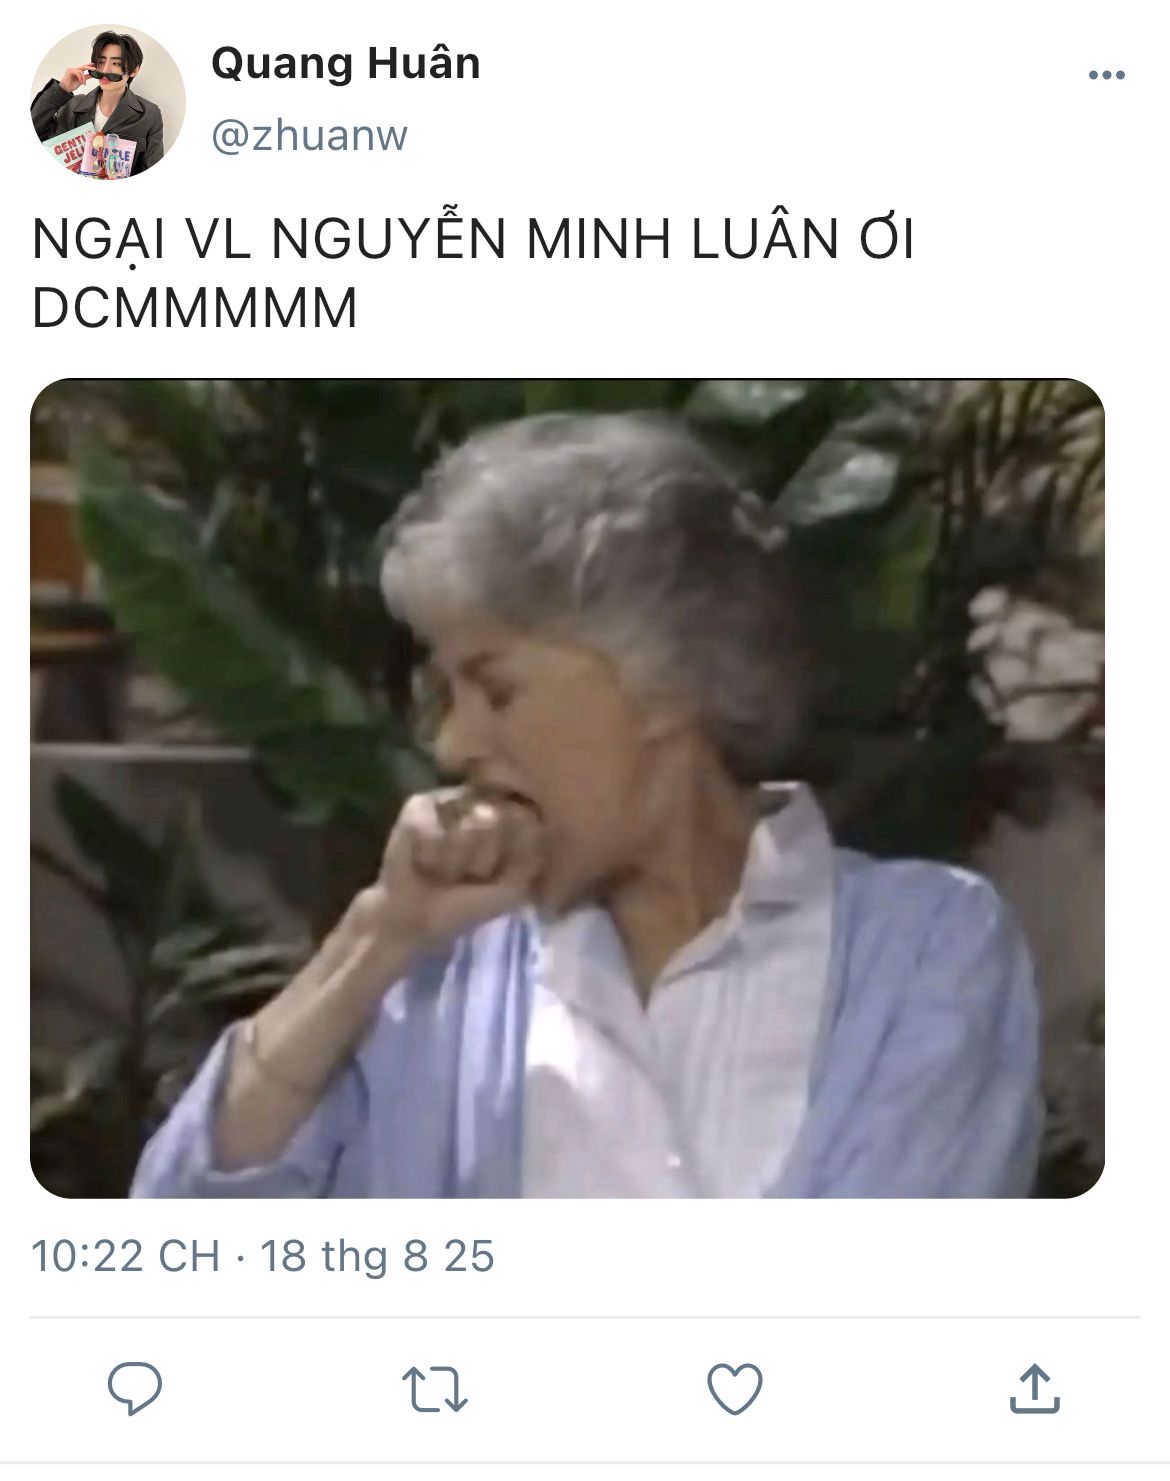Image resolution: width=1170 pixels, height=1481 pixels.
Task: Expand the share sheet for this tweet
Action: click(x=1034, y=1388)
